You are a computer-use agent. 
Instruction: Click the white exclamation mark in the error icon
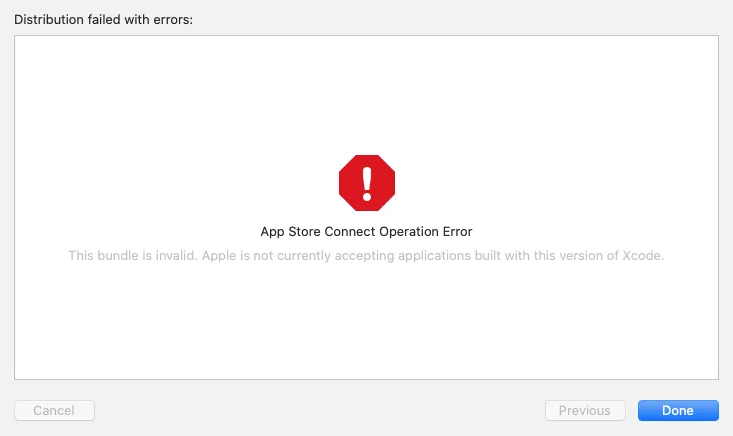367,182
